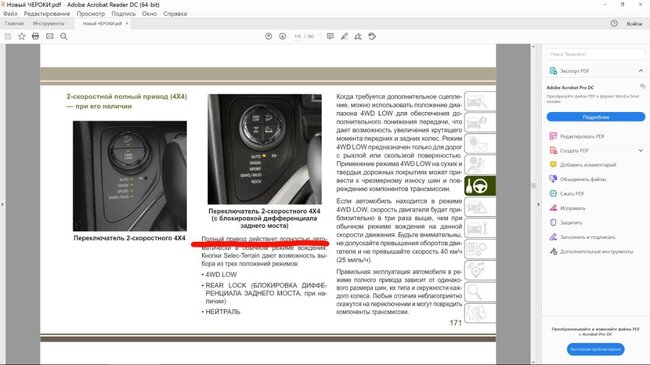The width and height of the screenshot is (650, 365).
Task: Send file by email icon
Action: [x=50, y=36]
